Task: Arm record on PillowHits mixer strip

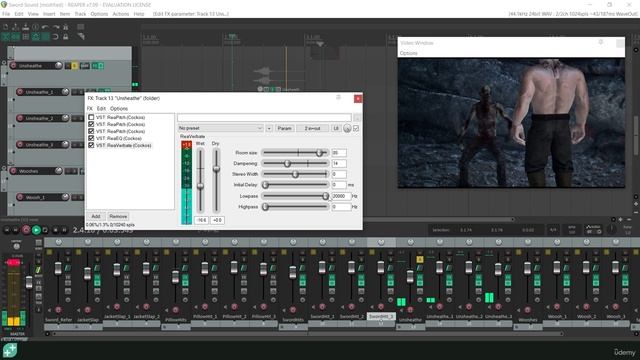Action: (176, 310)
